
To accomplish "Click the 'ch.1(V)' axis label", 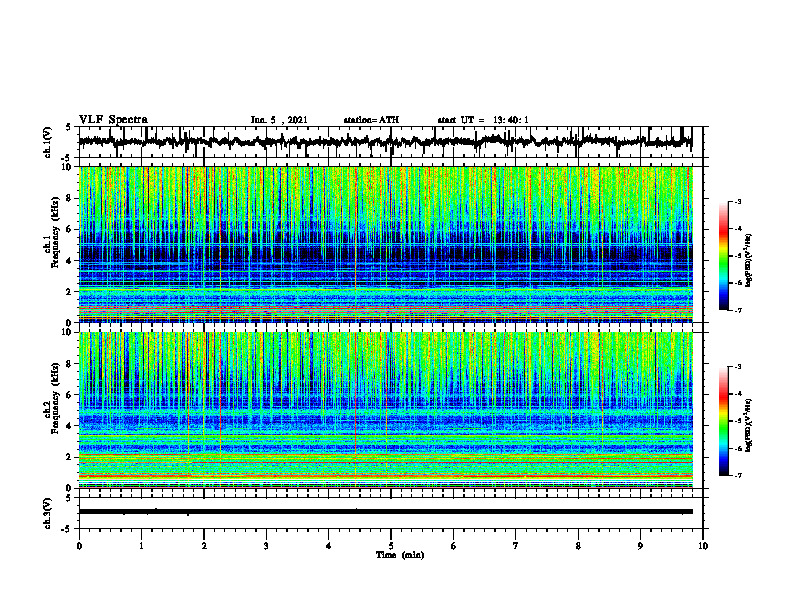I will pos(47,142).
